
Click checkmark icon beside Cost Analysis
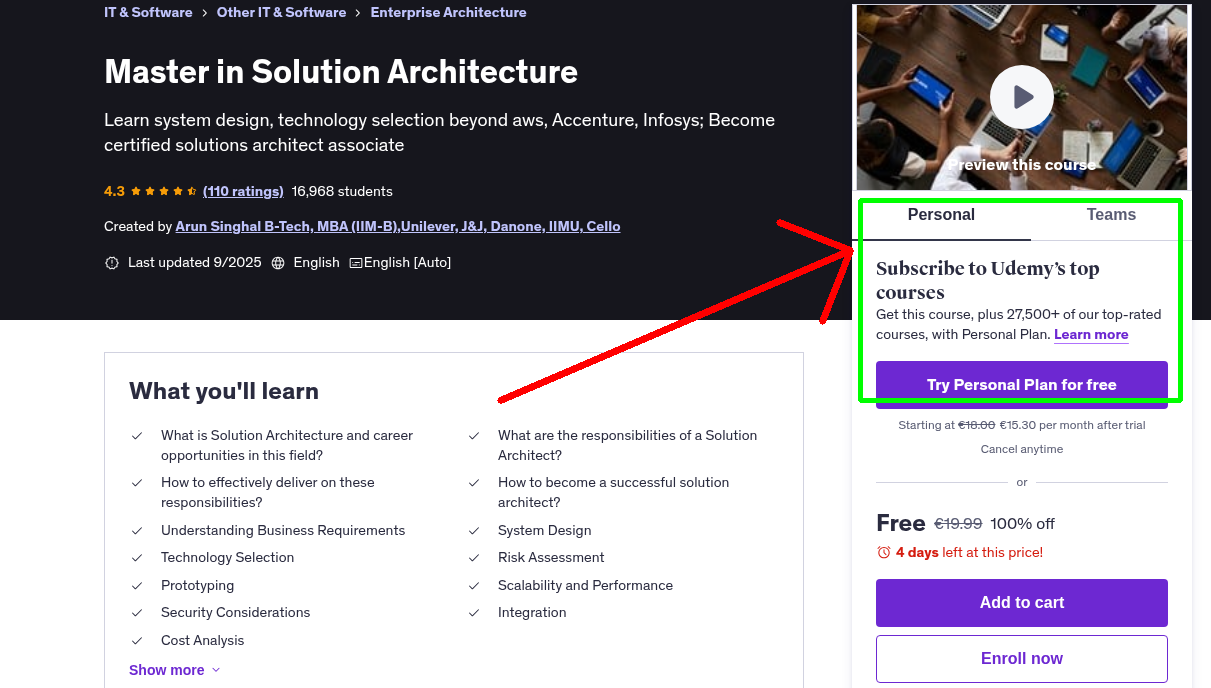pyautogui.click(x=137, y=641)
